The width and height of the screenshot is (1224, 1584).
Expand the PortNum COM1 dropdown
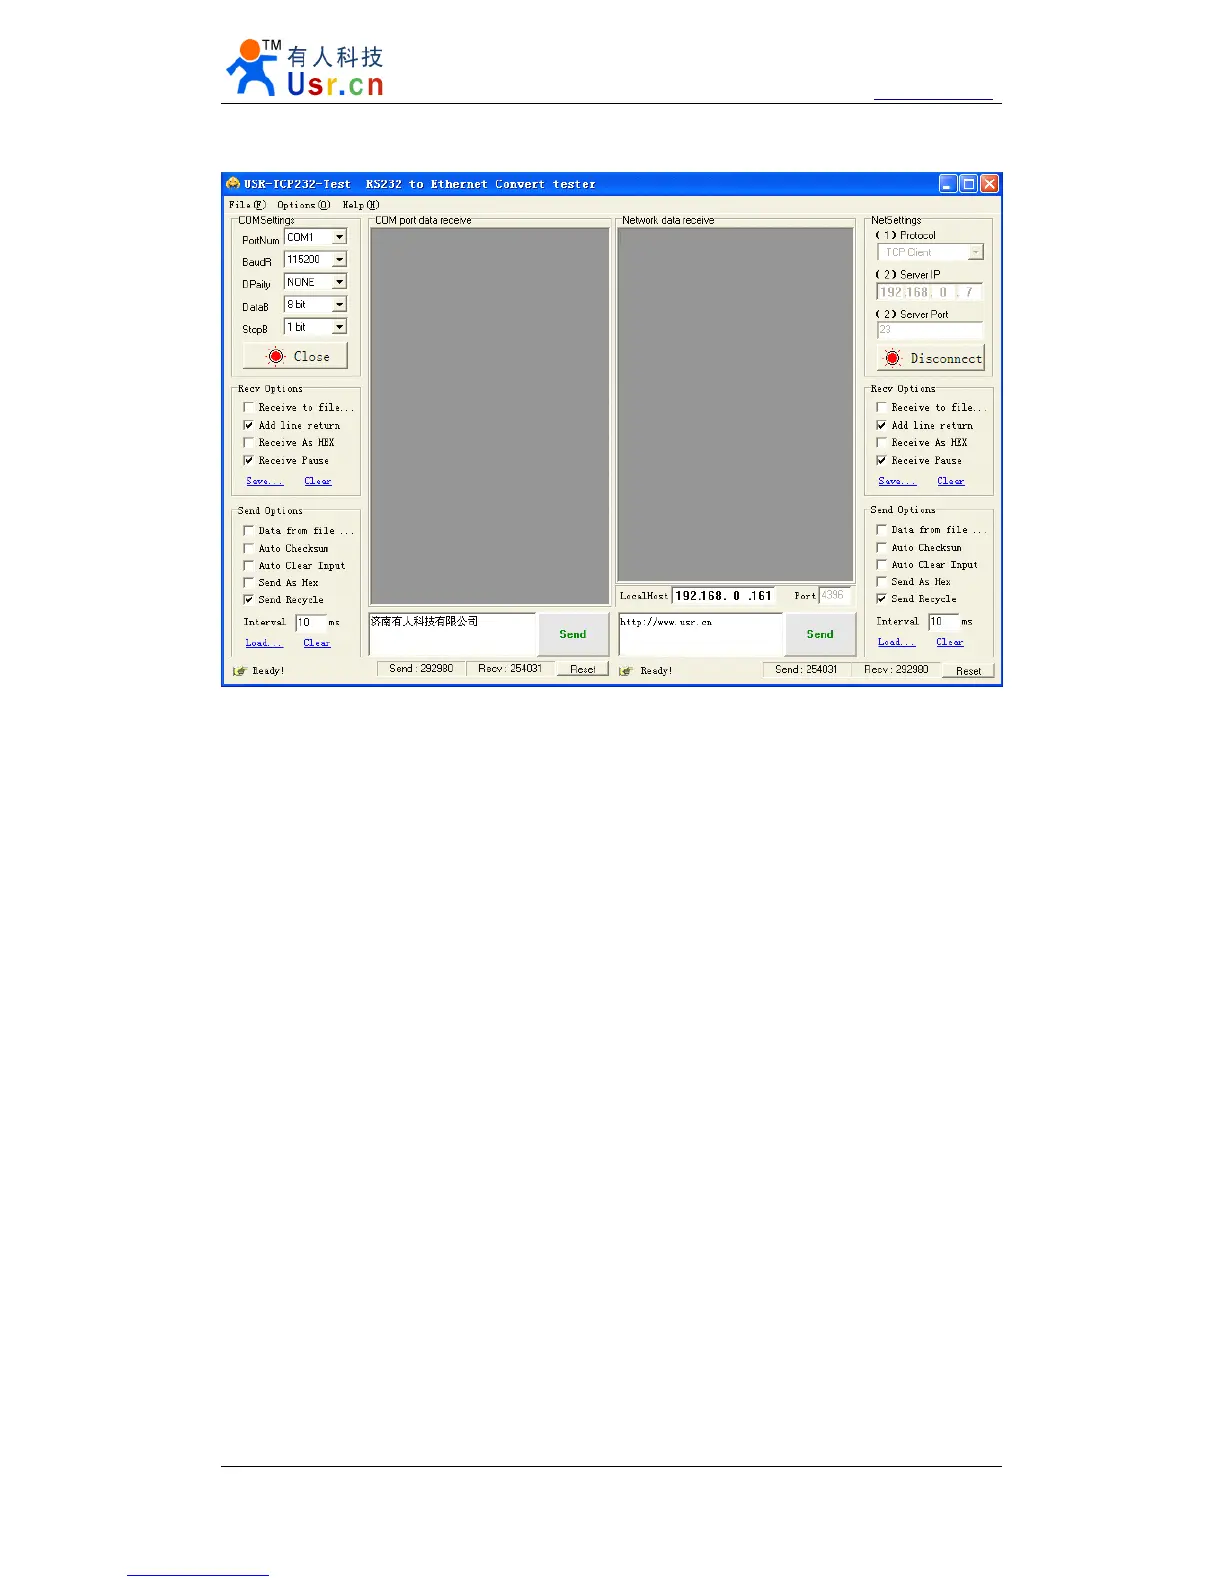click(x=339, y=237)
